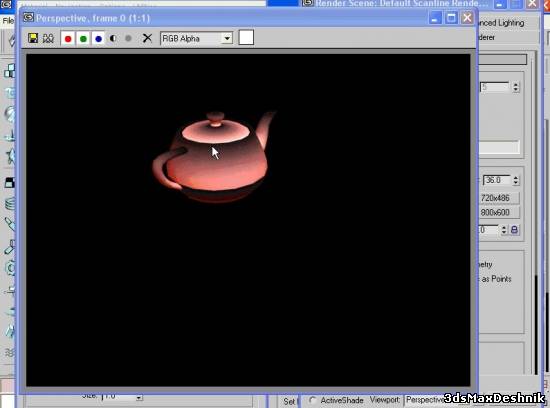Show the alpha channel half-circle icon

coord(113,38)
